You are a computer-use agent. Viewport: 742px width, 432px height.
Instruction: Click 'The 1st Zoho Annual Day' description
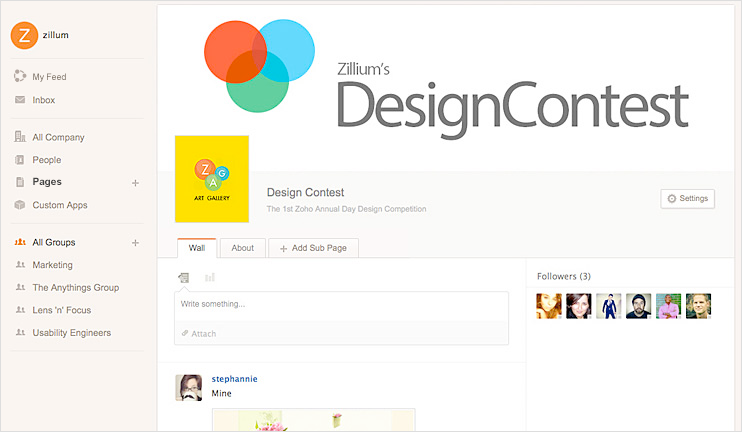[346, 209]
